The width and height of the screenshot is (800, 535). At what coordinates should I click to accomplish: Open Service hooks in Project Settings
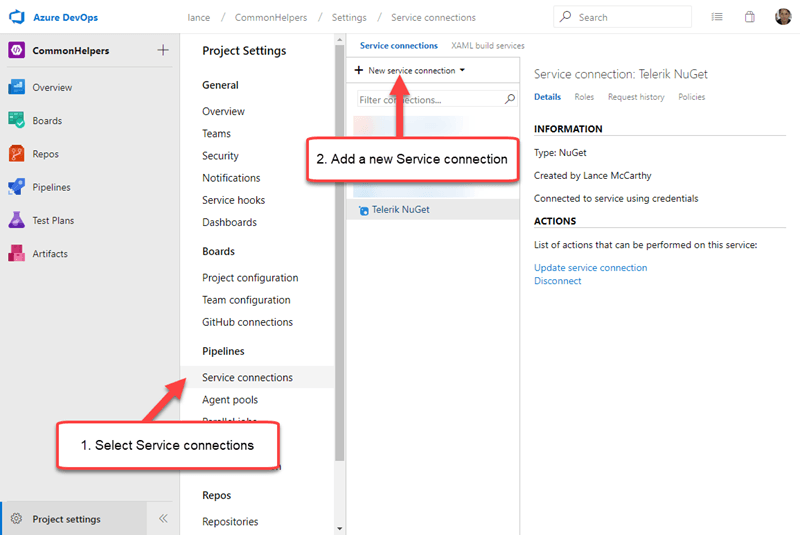click(233, 200)
